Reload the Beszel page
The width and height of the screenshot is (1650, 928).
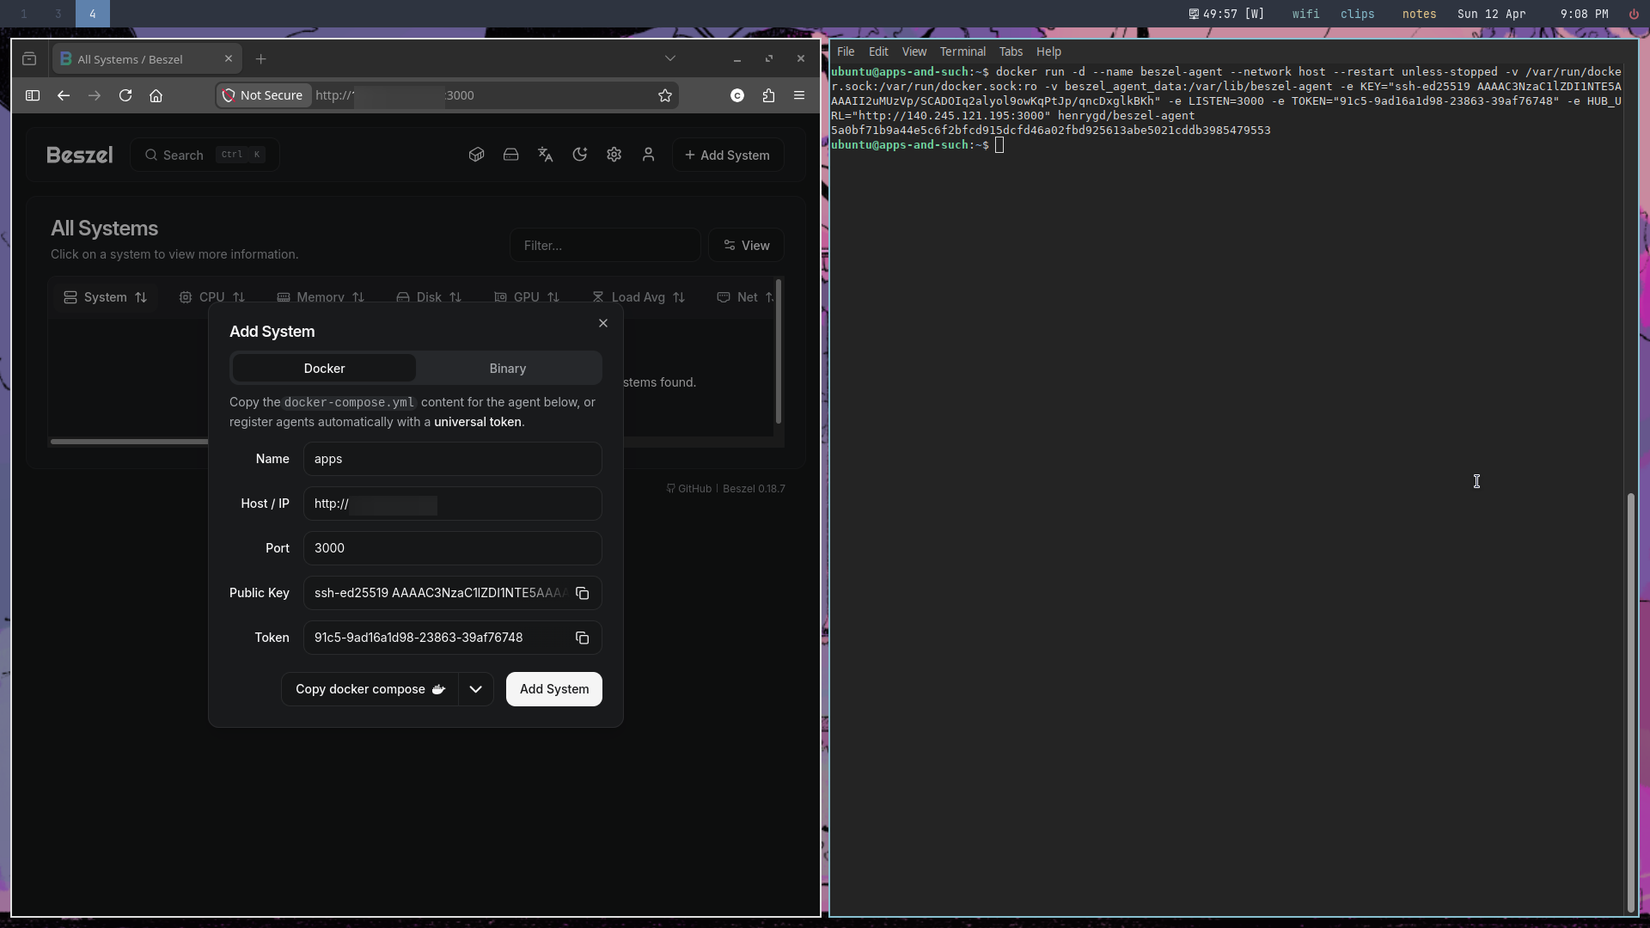125,95
